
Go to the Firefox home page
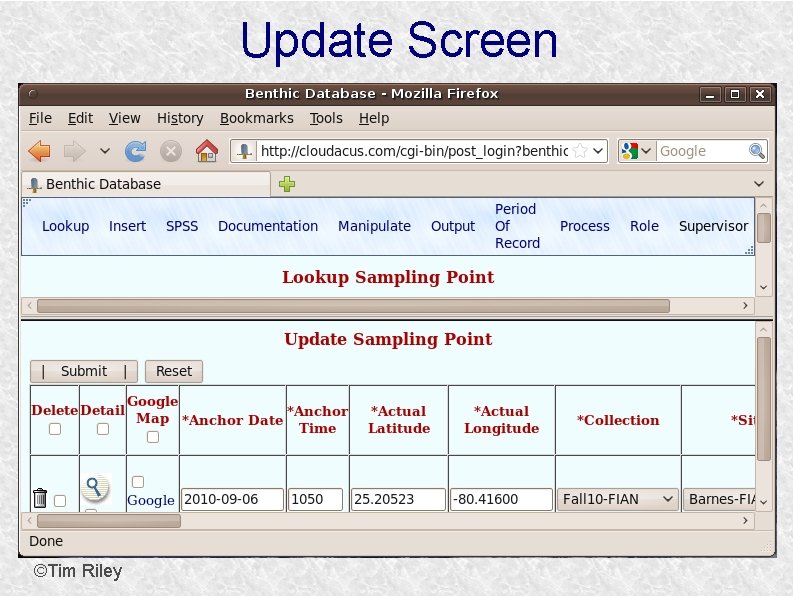(x=207, y=151)
